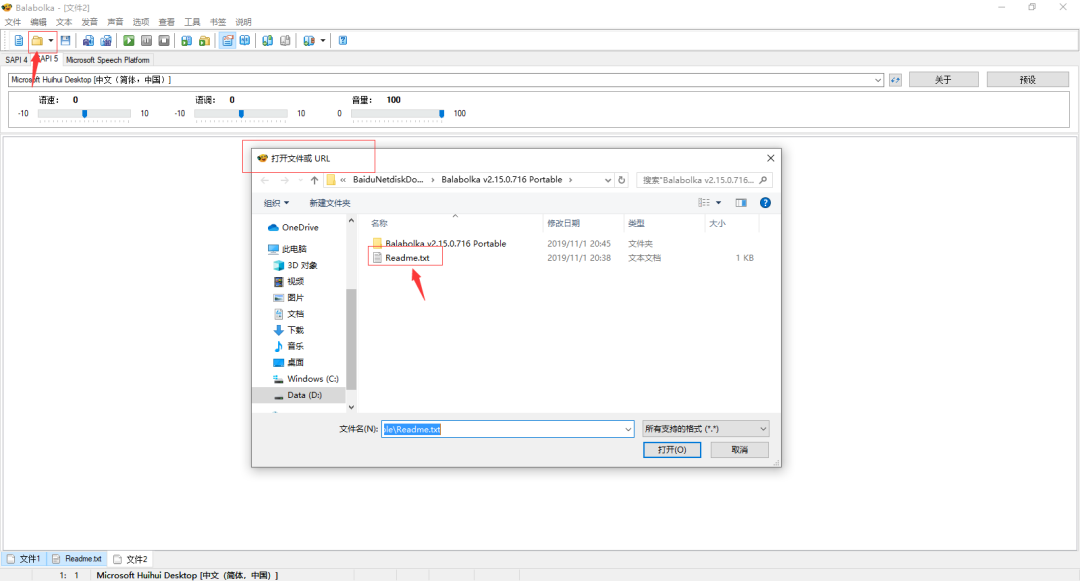Expand the dropdown arrow beside the dictionary icon
The width and height of the screenshot is (1080, 581).
click(323, 41)
